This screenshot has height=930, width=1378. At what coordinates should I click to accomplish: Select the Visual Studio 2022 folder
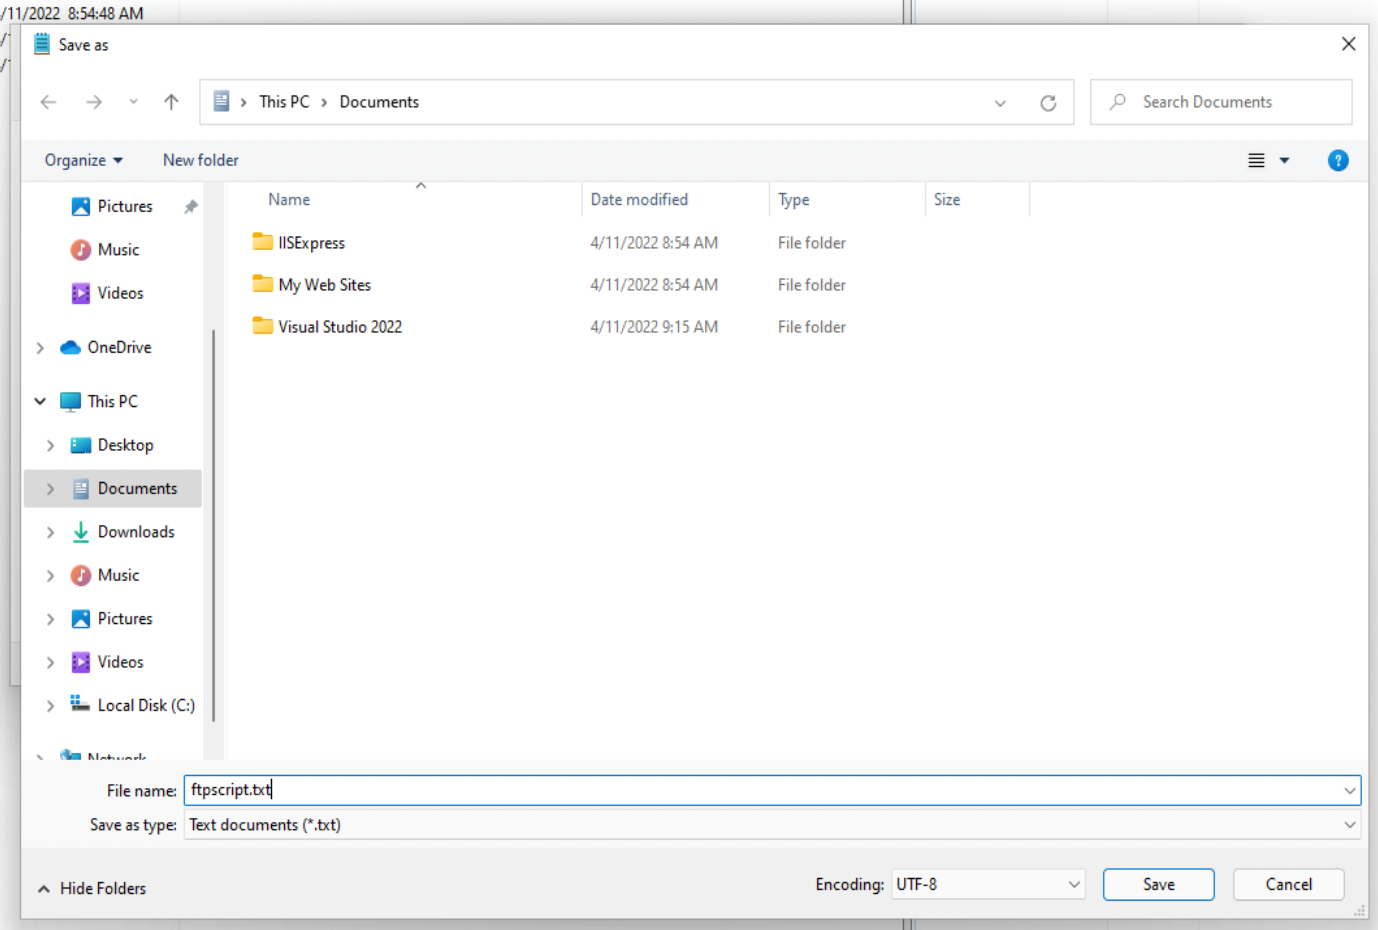coord(339,327)
